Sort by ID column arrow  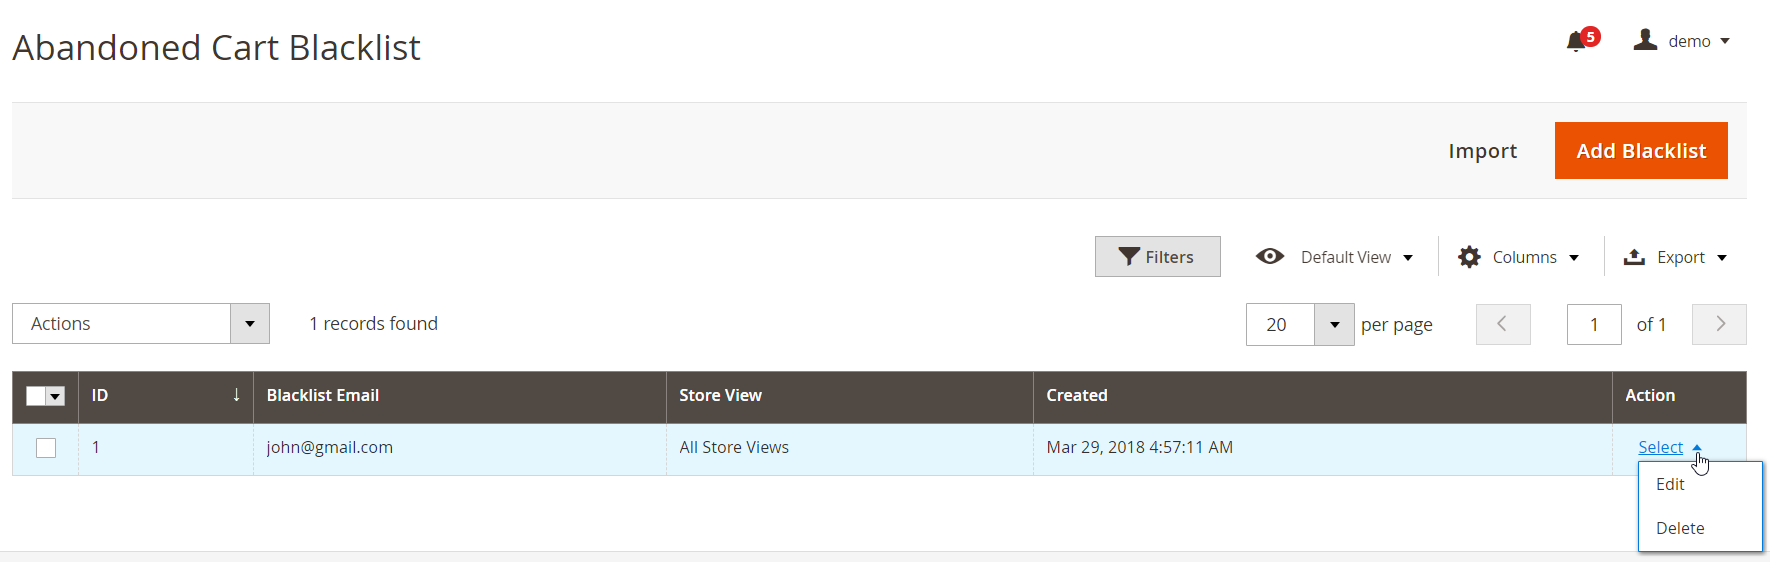coord(236,395)
